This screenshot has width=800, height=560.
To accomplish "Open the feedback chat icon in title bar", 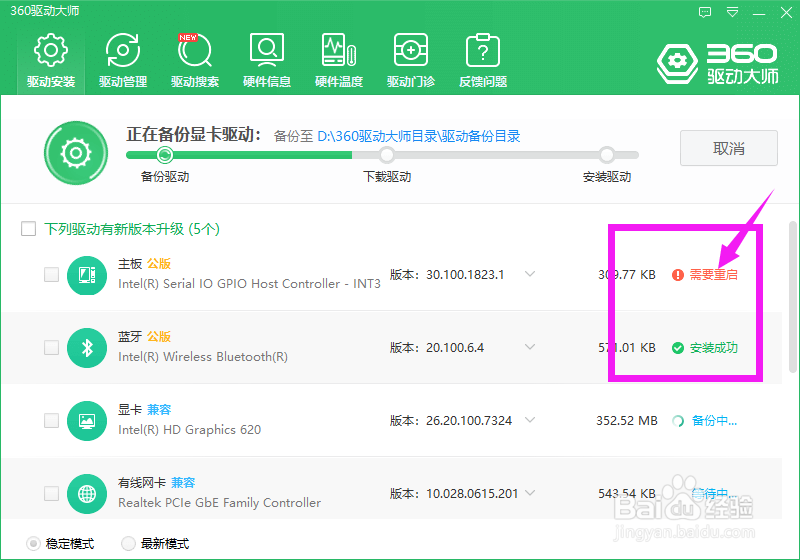I will click(x=705, y=12).
